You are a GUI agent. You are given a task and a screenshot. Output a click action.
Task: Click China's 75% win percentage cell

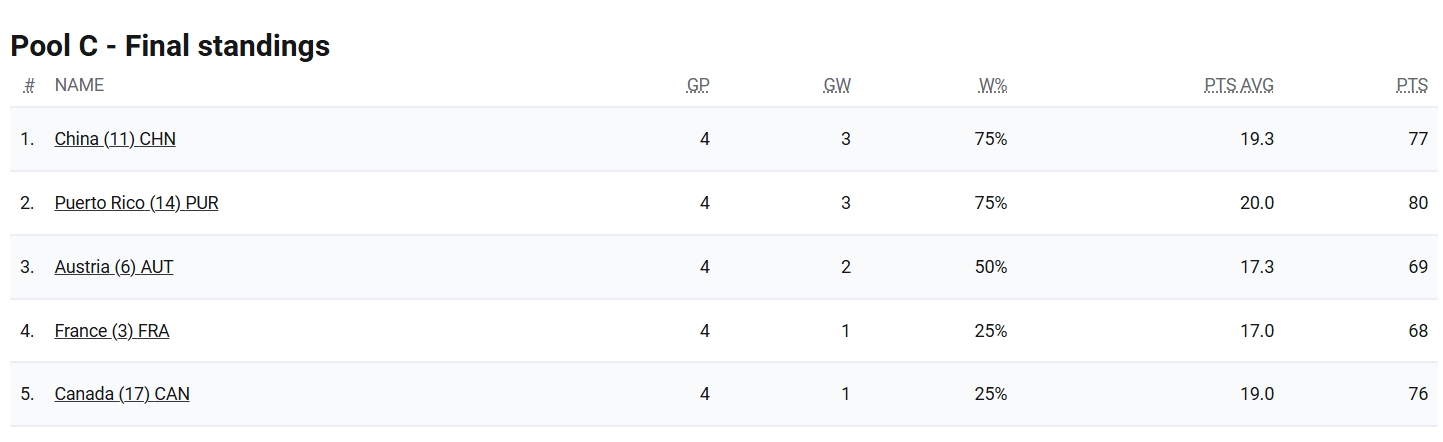991,139
